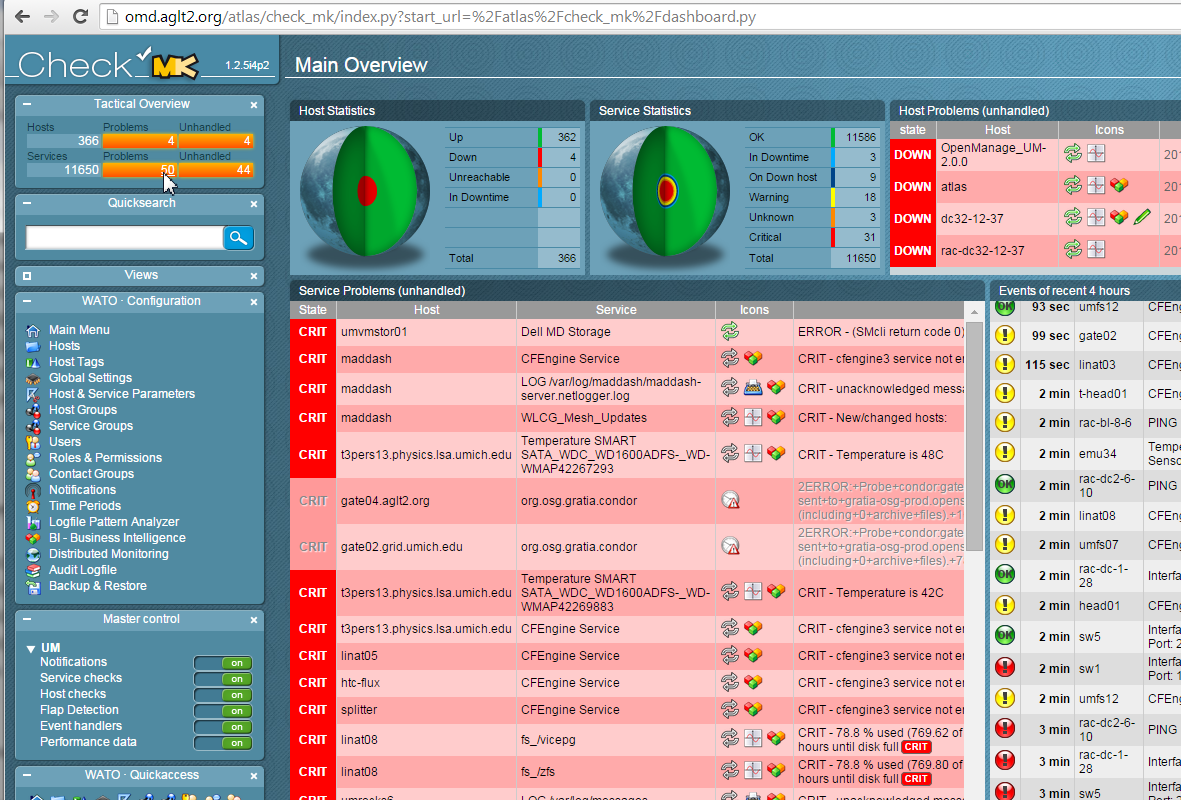Click the Time Periods clock icon

coord(32,506)
